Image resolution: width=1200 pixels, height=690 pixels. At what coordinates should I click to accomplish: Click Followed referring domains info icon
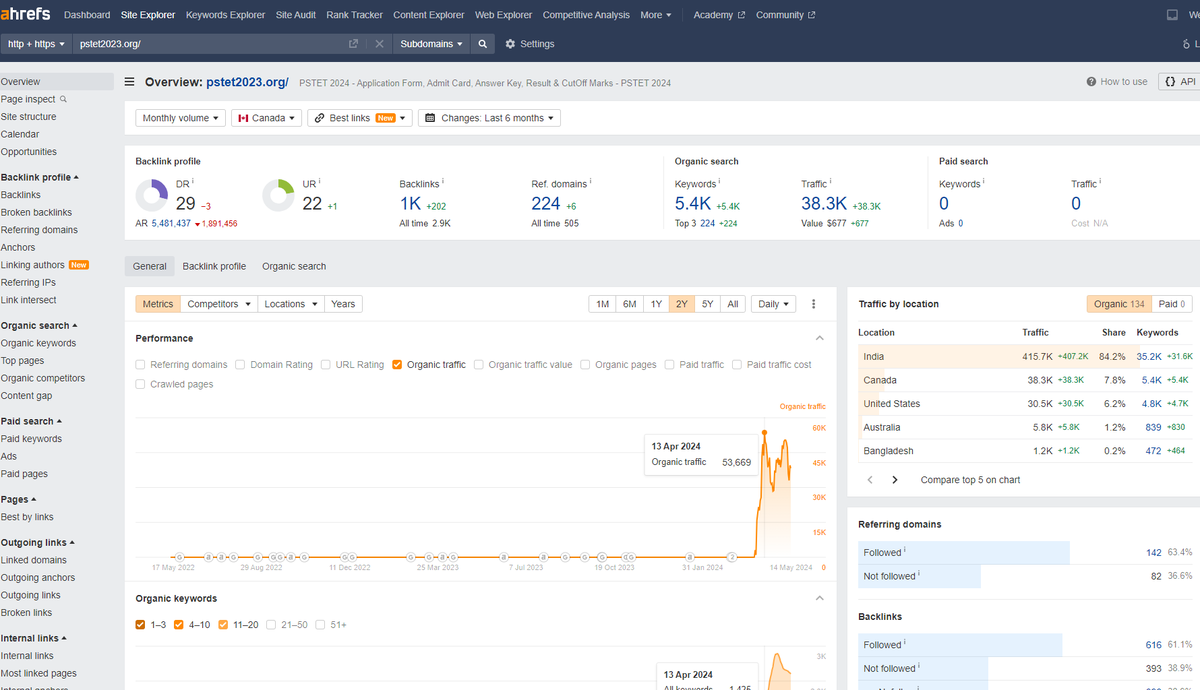coord(905,550)
